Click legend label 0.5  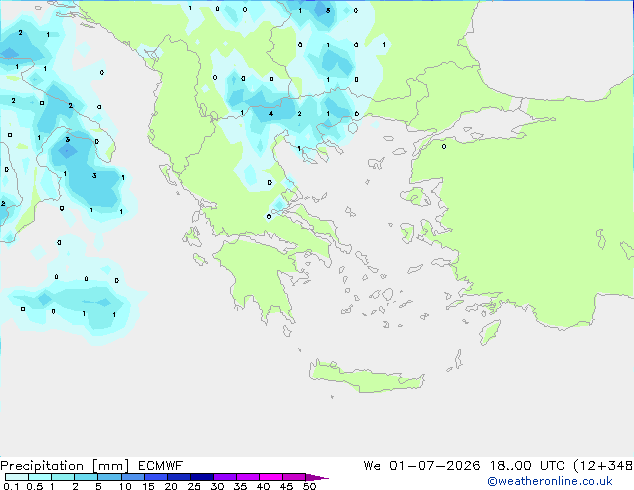[x=35, y=486]
